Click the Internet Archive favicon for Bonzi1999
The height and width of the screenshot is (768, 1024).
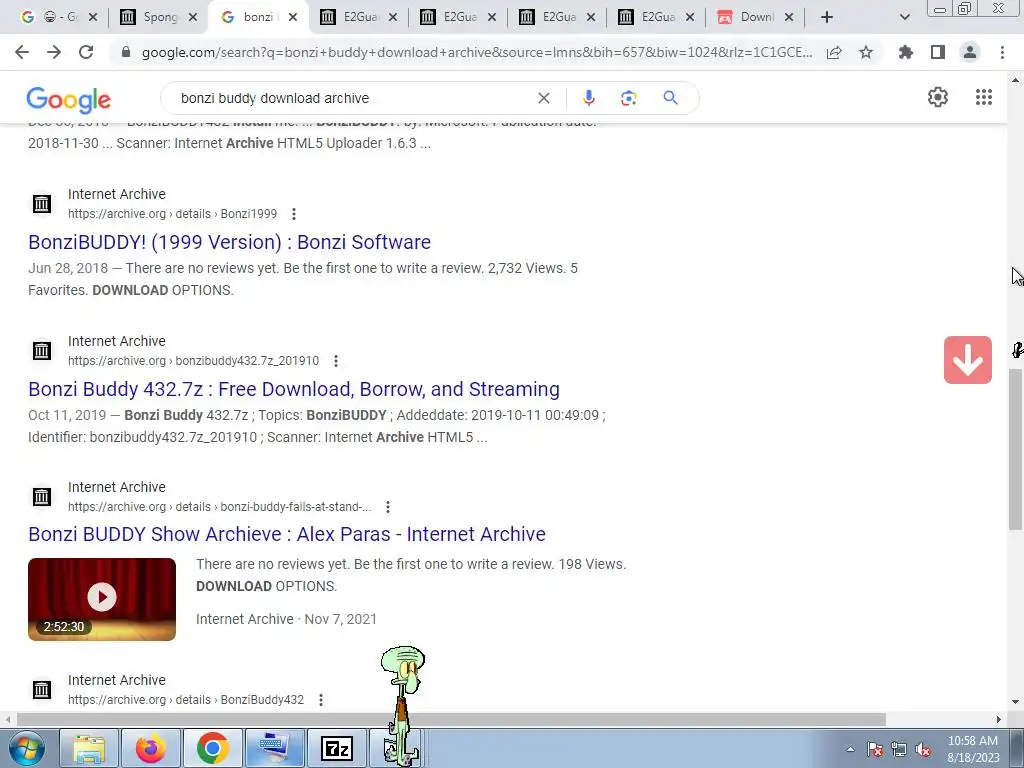[x=42, y=204]
